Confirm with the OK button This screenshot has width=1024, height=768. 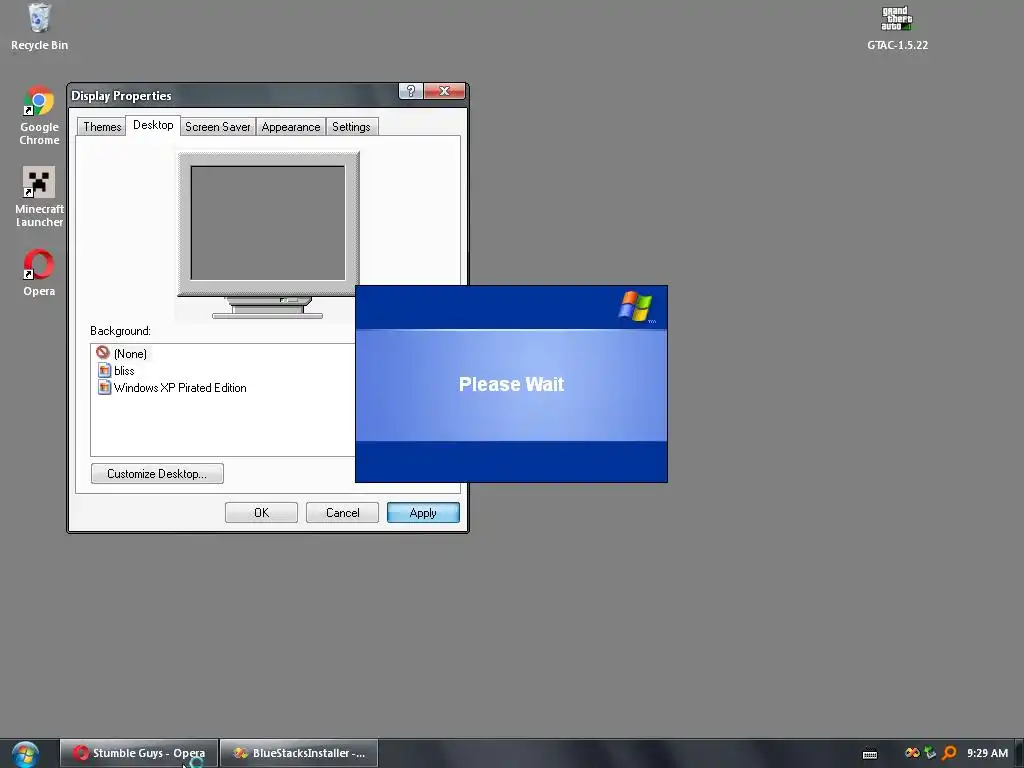(x=261, y=513)
